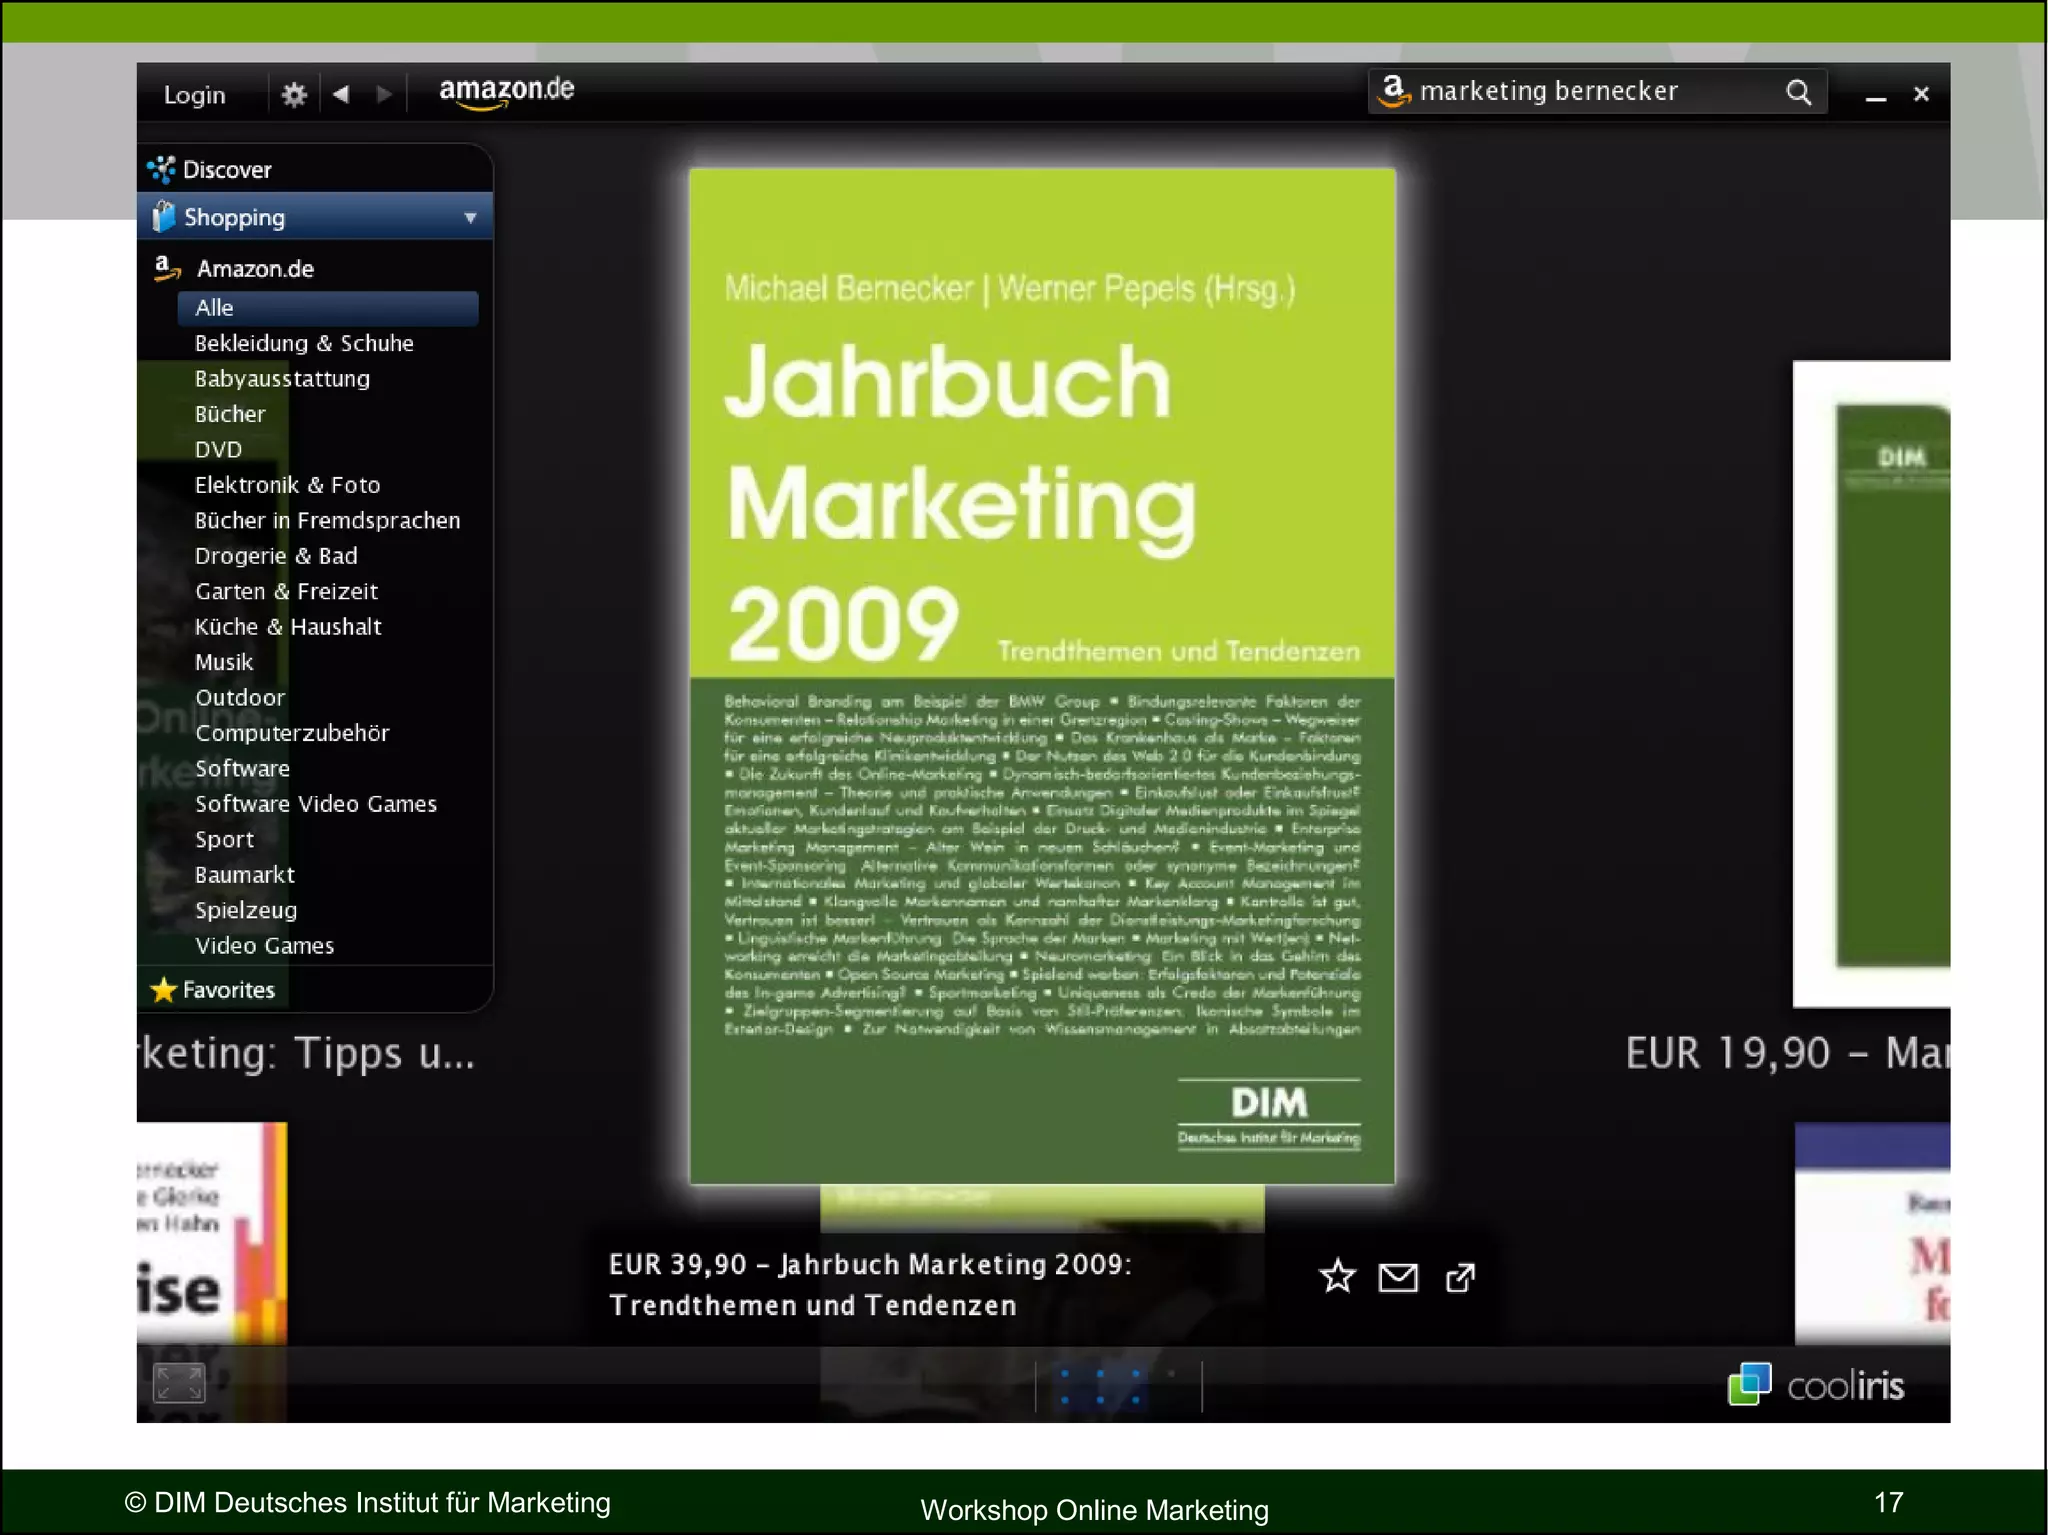Pick the Software Video Games category
The width and height of the screenshot is (2048, 1535).
coord(315,804)
